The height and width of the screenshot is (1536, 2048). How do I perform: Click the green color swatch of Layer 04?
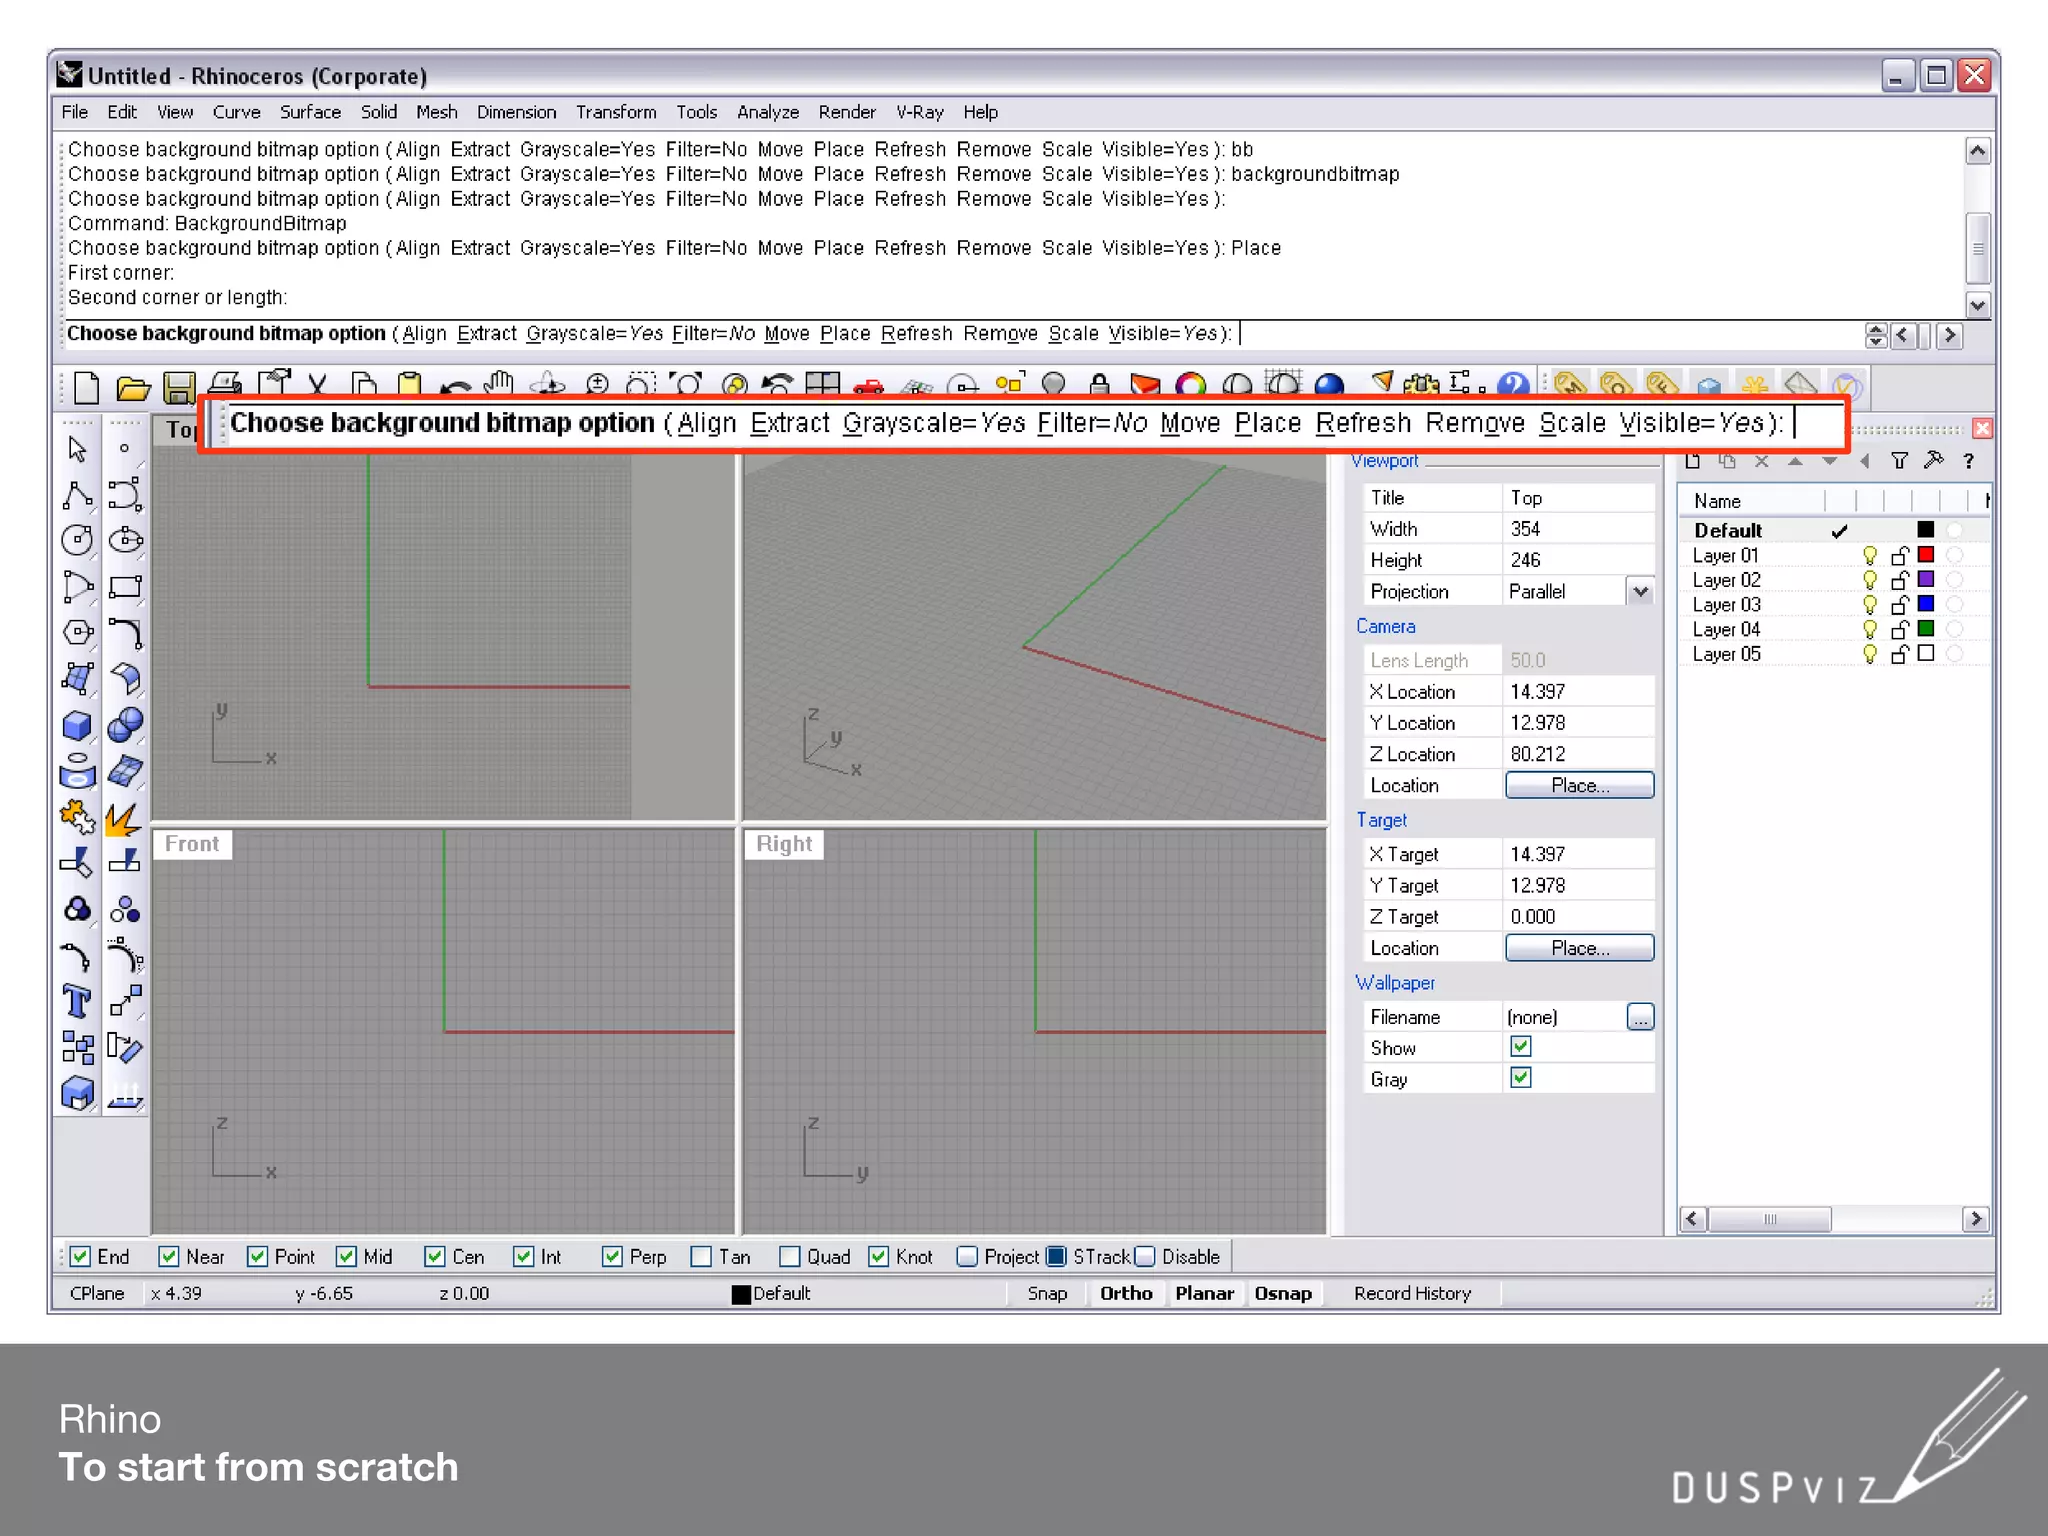[x=1926, y=629]
